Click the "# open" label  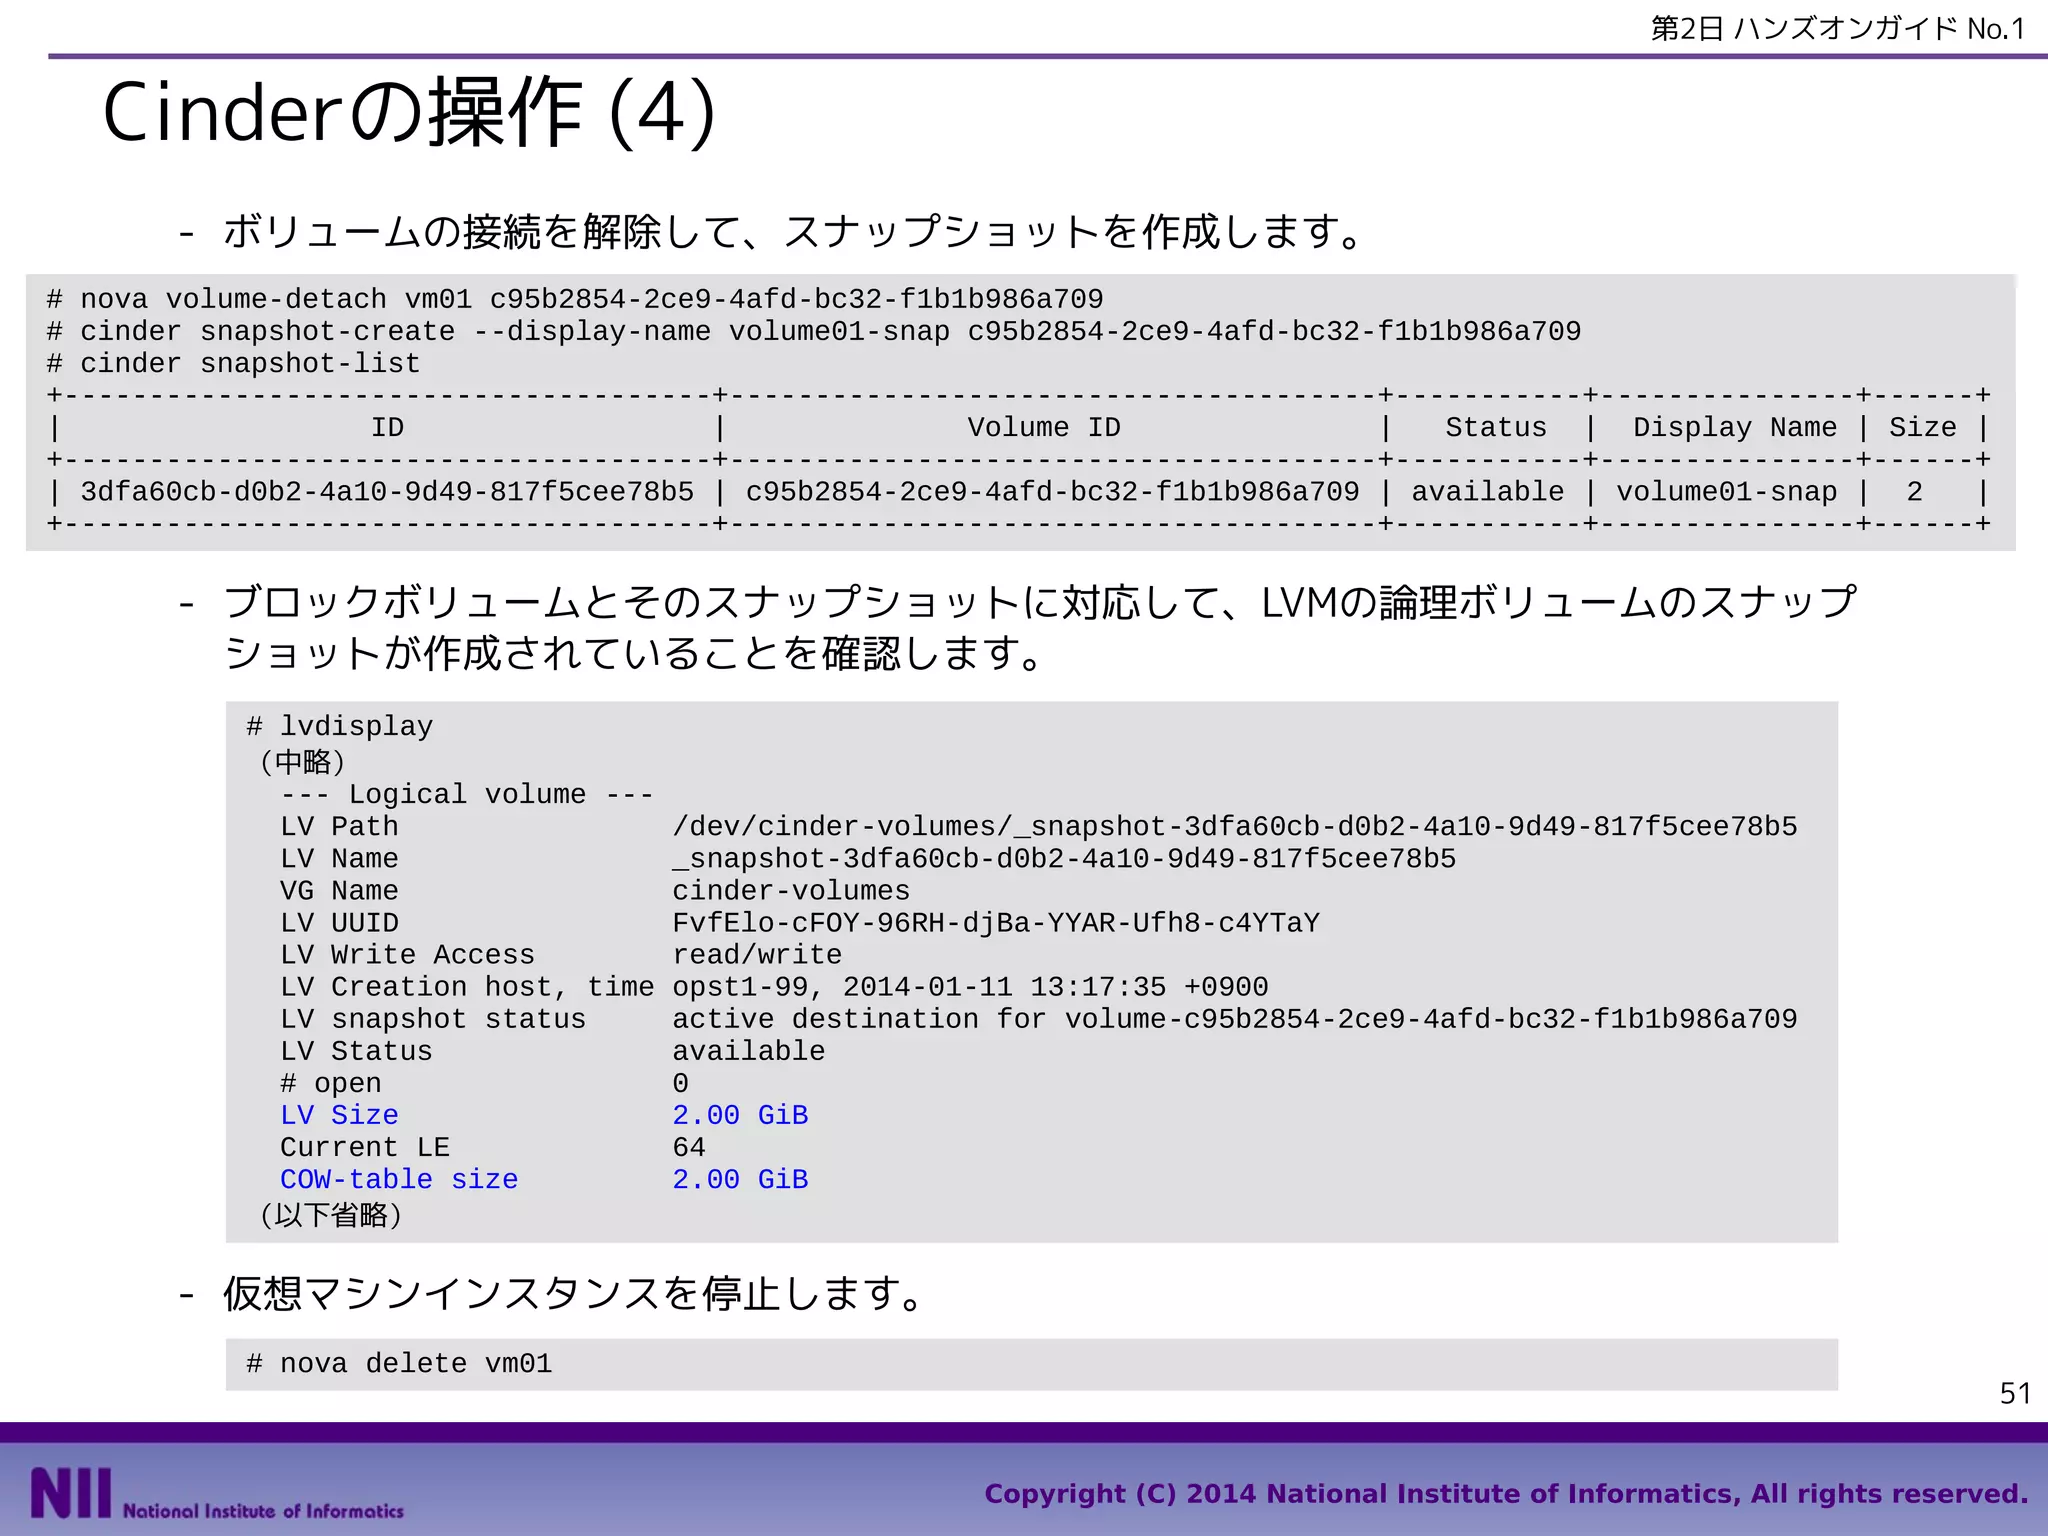(331, 1083)
